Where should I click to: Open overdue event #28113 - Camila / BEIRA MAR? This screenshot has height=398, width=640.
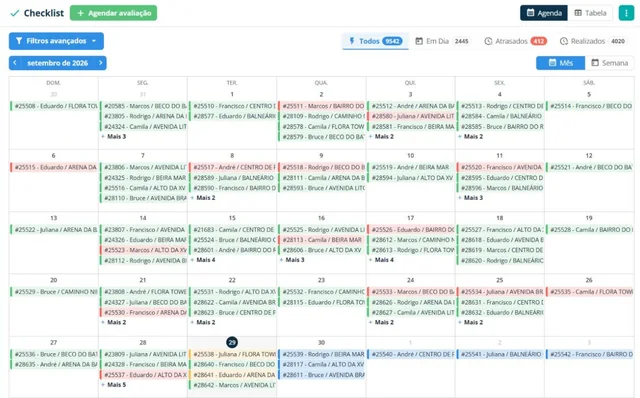[321, 240]
